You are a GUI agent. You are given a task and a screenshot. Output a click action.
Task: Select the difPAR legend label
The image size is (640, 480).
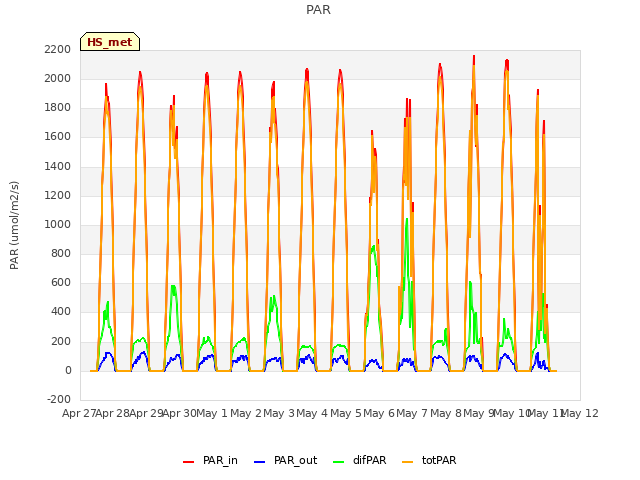(369, 460)
